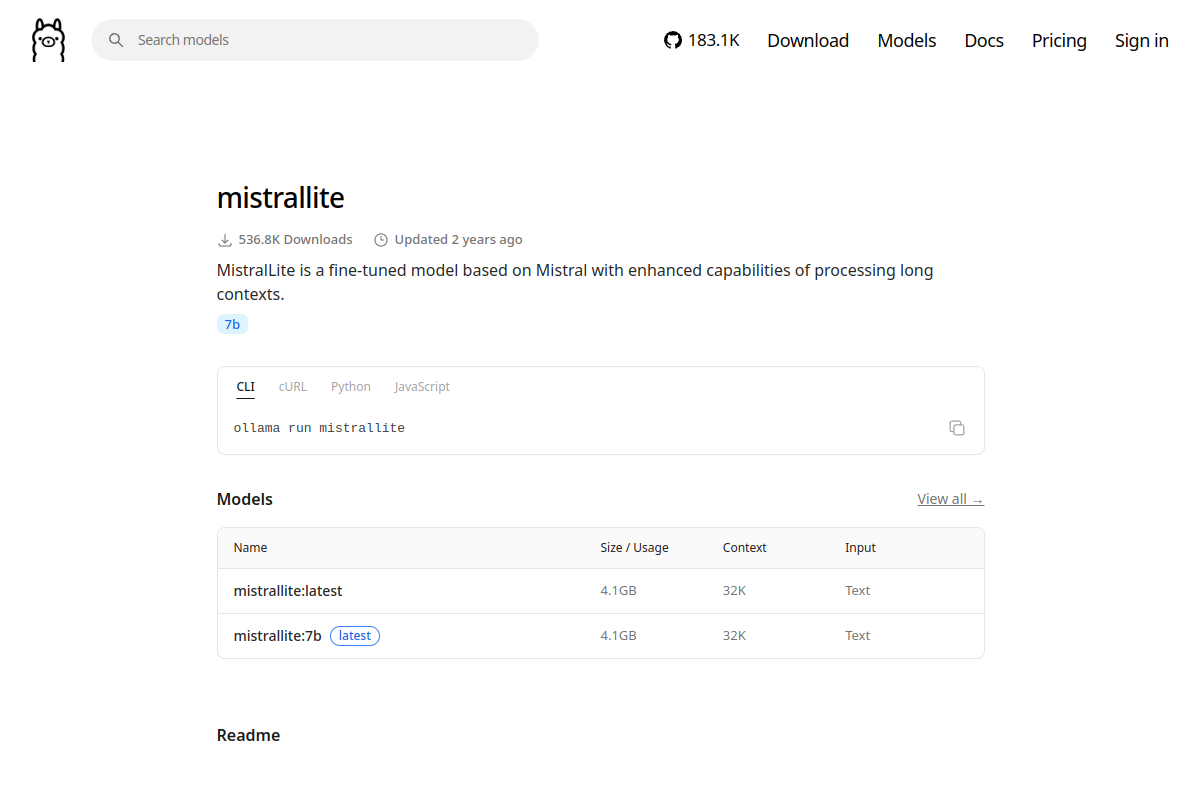1200x800 pixels.
Task: Select the 7b tag badge
Action: [x=232, y=324]
